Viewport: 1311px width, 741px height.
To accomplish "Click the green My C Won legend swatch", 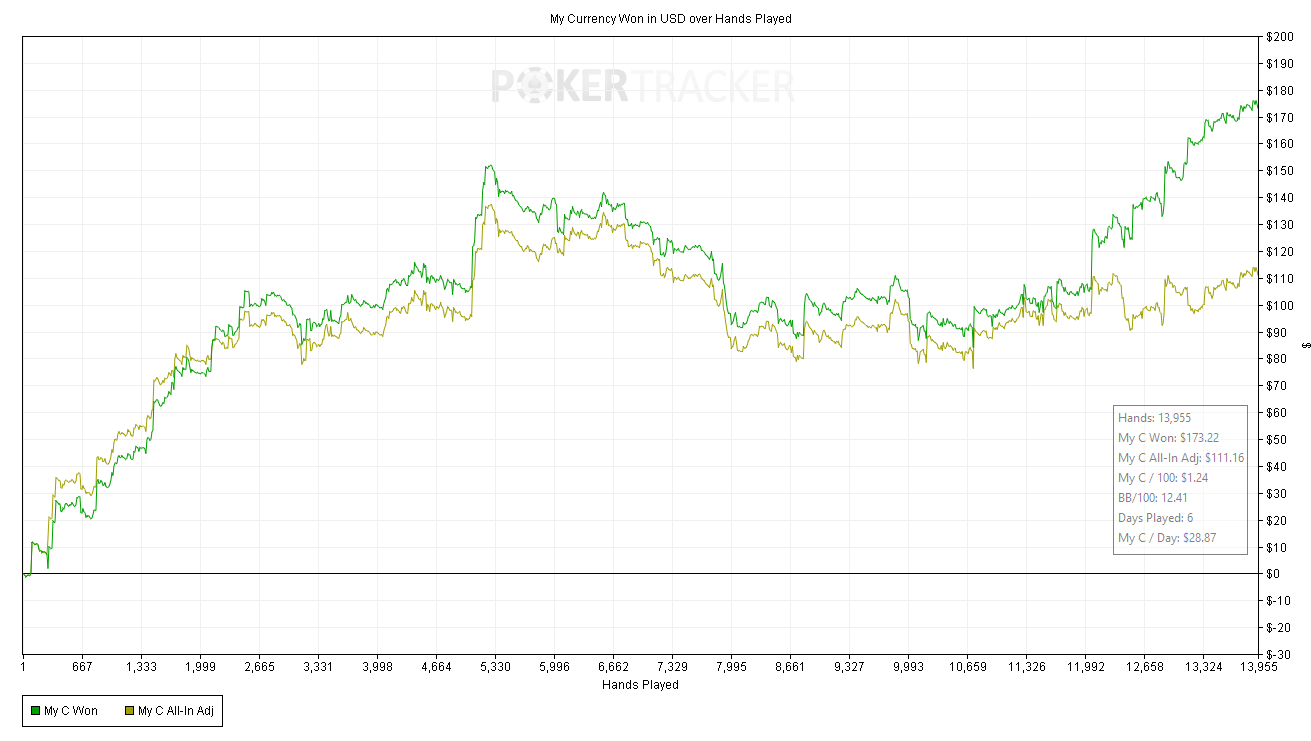I will point(34,711).
